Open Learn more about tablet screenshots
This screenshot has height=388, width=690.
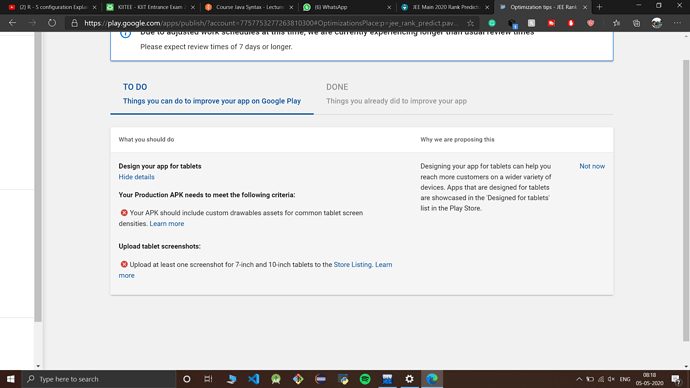click(x=383, y=264)
